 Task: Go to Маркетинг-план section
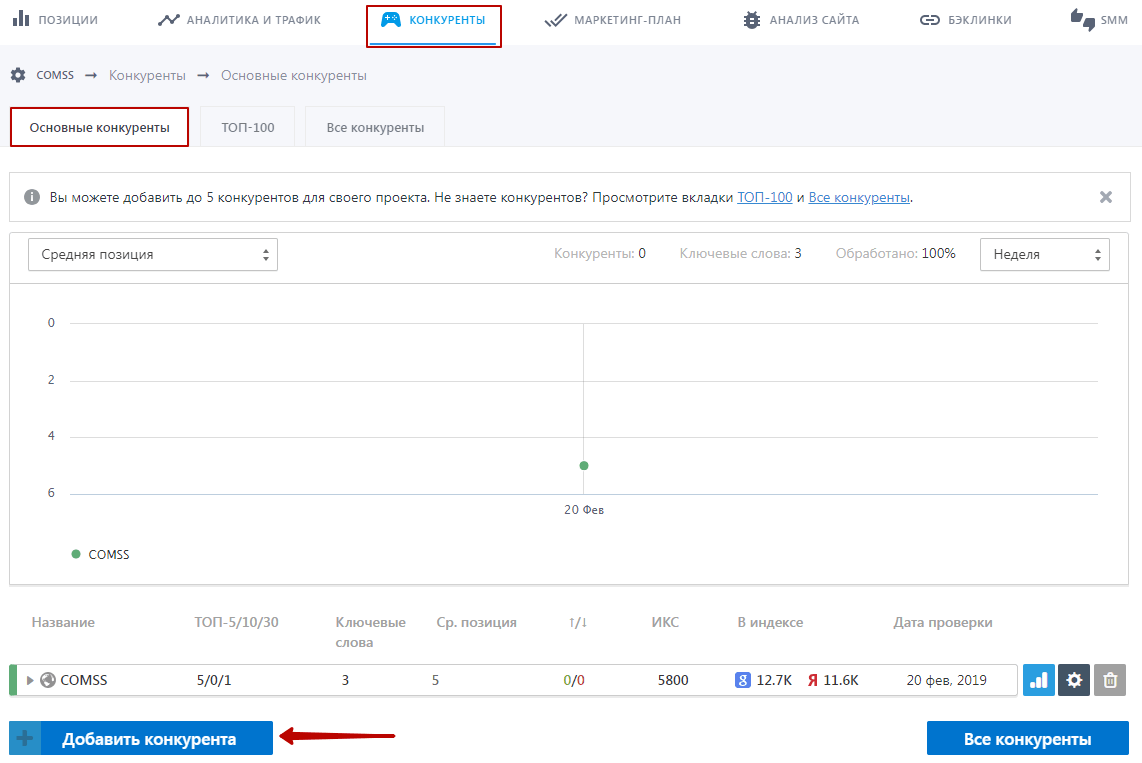(613, 20)
